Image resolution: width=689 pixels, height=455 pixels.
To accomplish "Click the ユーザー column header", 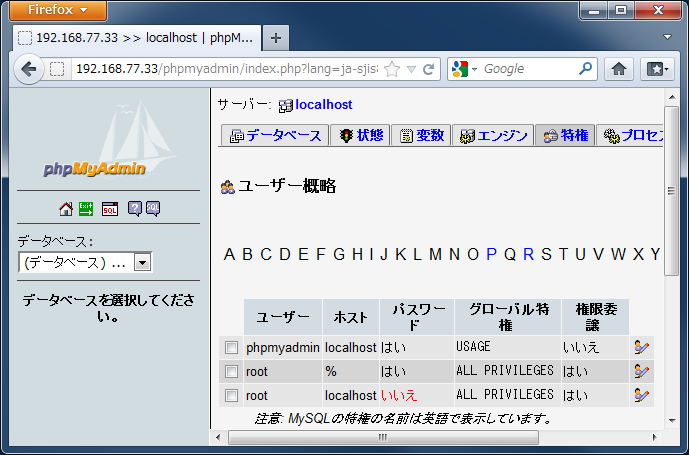I will pyautogui.click(x=283, y=317).
